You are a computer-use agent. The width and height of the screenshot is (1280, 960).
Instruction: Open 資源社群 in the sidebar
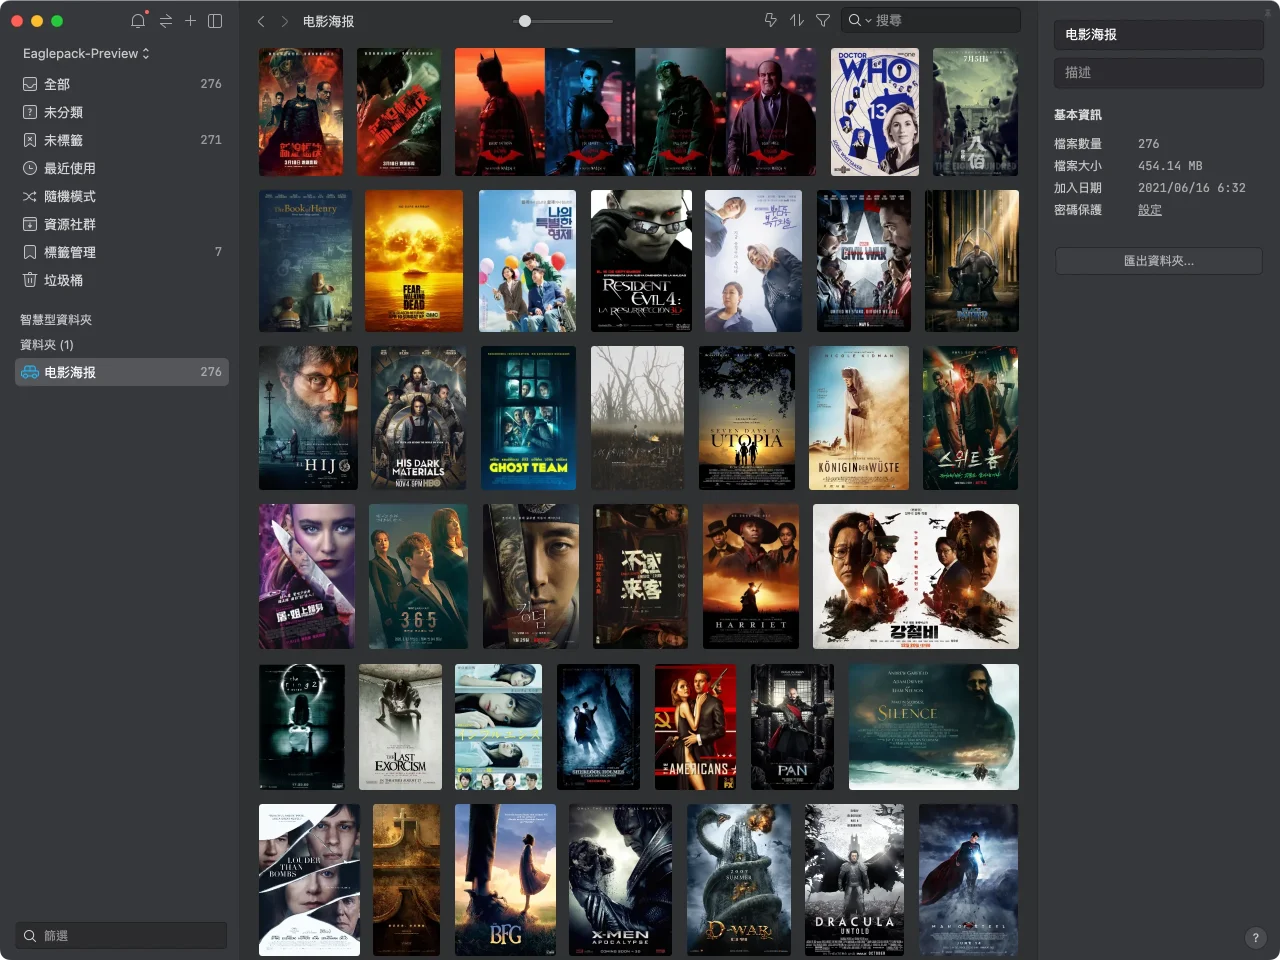point(122,224)
